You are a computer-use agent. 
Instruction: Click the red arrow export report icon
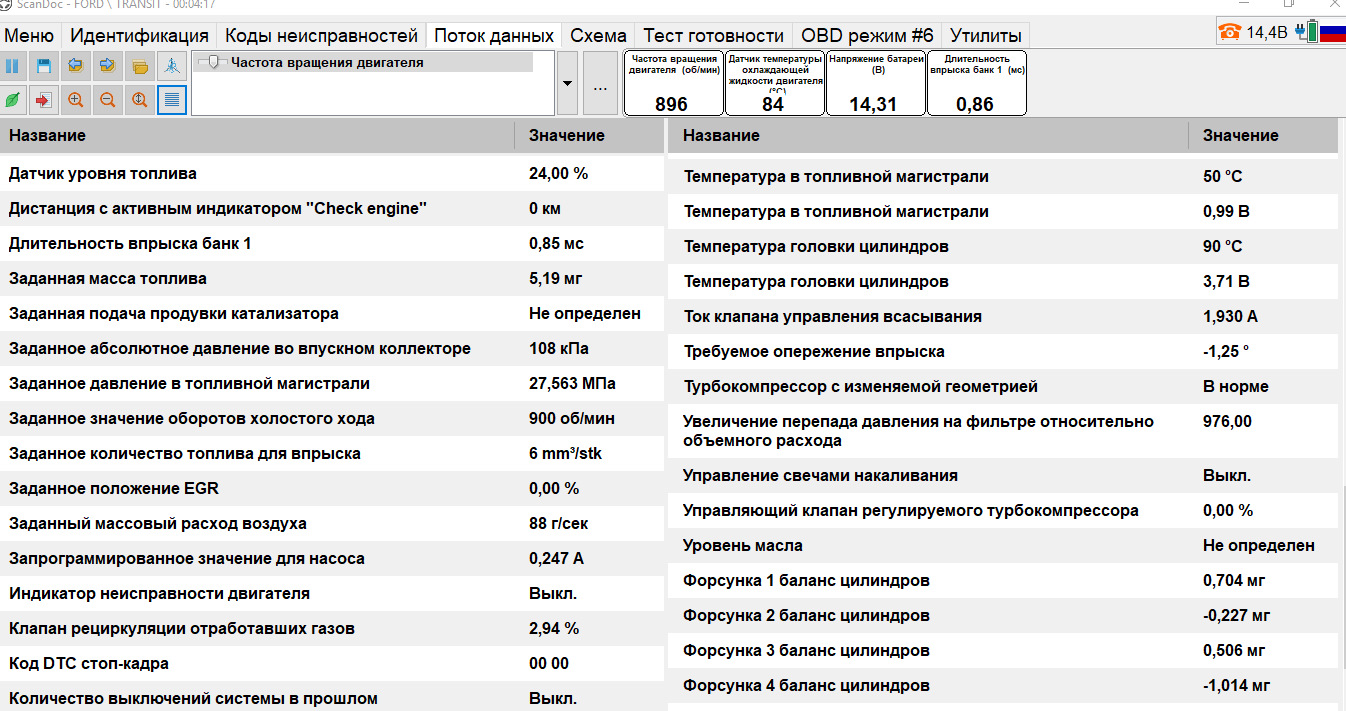tap(44, 100)
